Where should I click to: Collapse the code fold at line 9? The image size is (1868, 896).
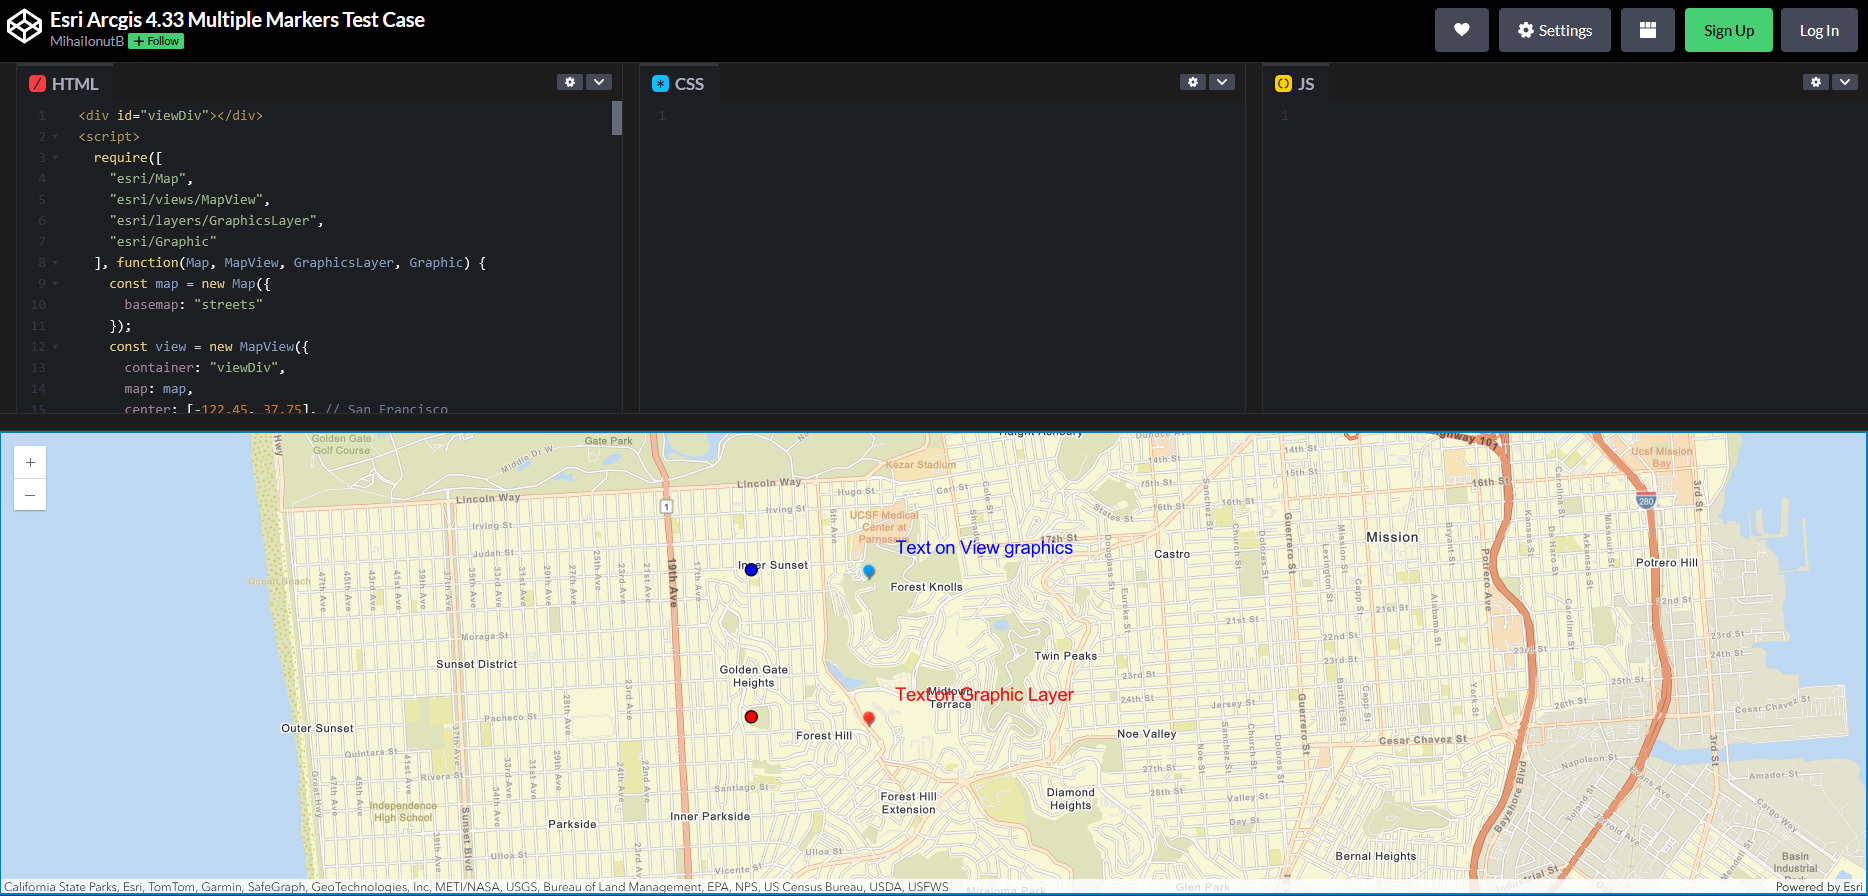pyautogui.click(x=55, y=284)
